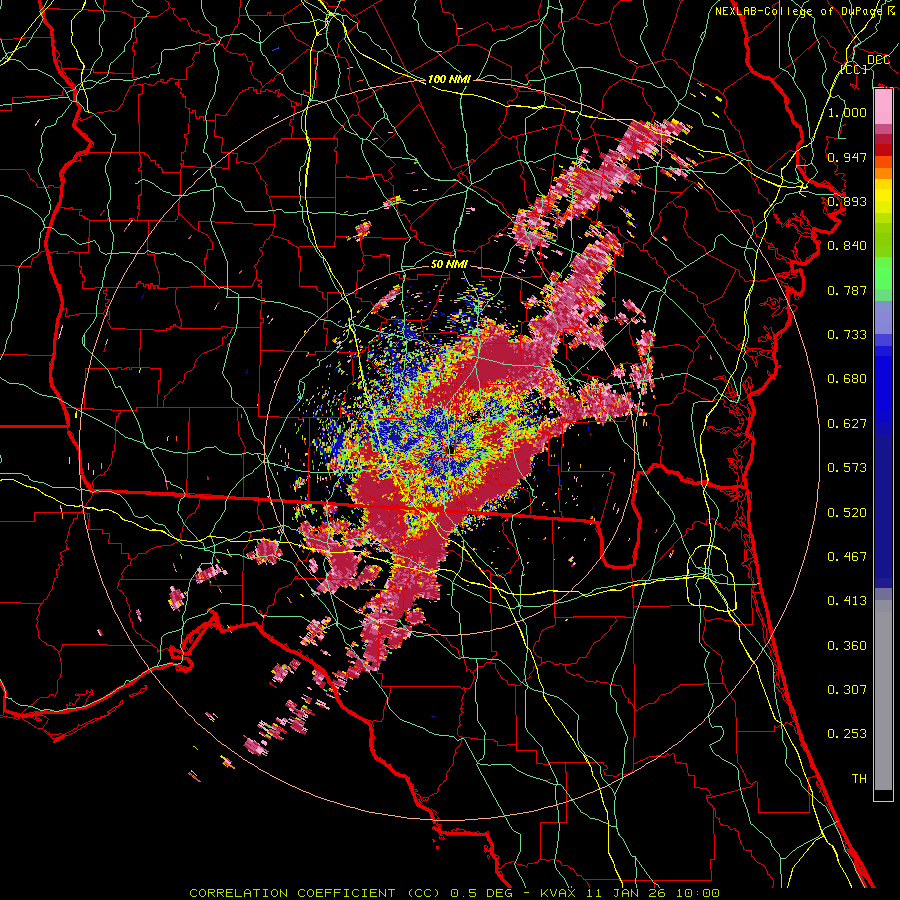Screen dimensions: 900x900
Task: Select the 0.360 legend value
Action: (847, 646)
